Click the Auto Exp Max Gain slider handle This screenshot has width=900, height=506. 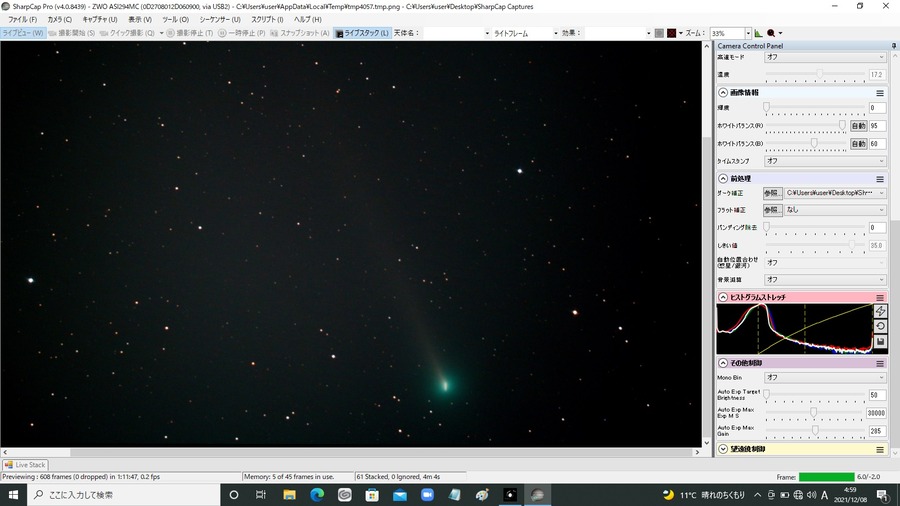tap(815, 430)
